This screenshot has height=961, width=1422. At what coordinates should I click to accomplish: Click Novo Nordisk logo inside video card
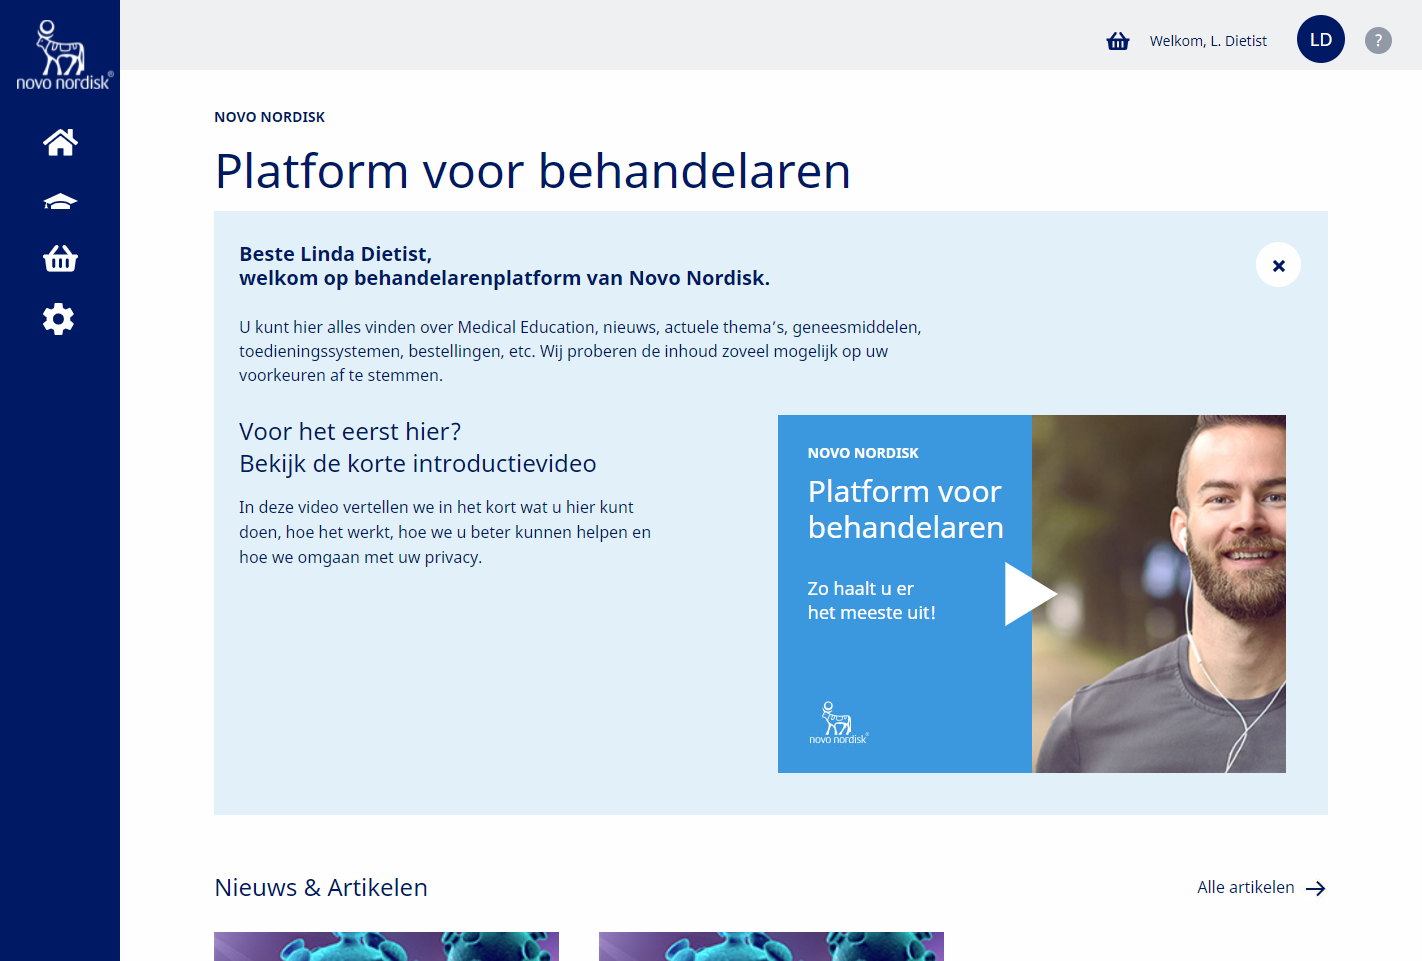(x=838, y=723)
